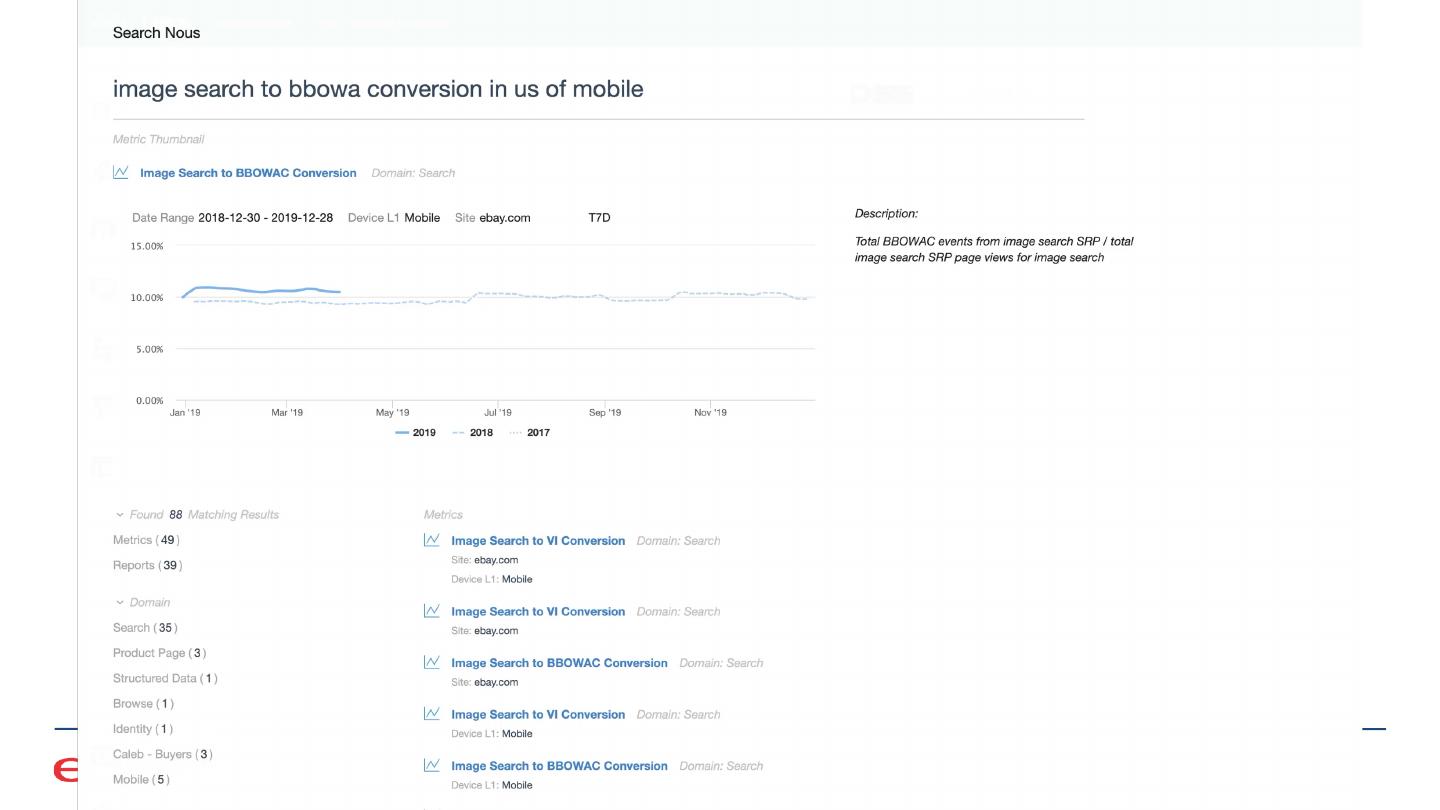Open the Date Range selector
1440x810 pixels.
click(264, 218)
